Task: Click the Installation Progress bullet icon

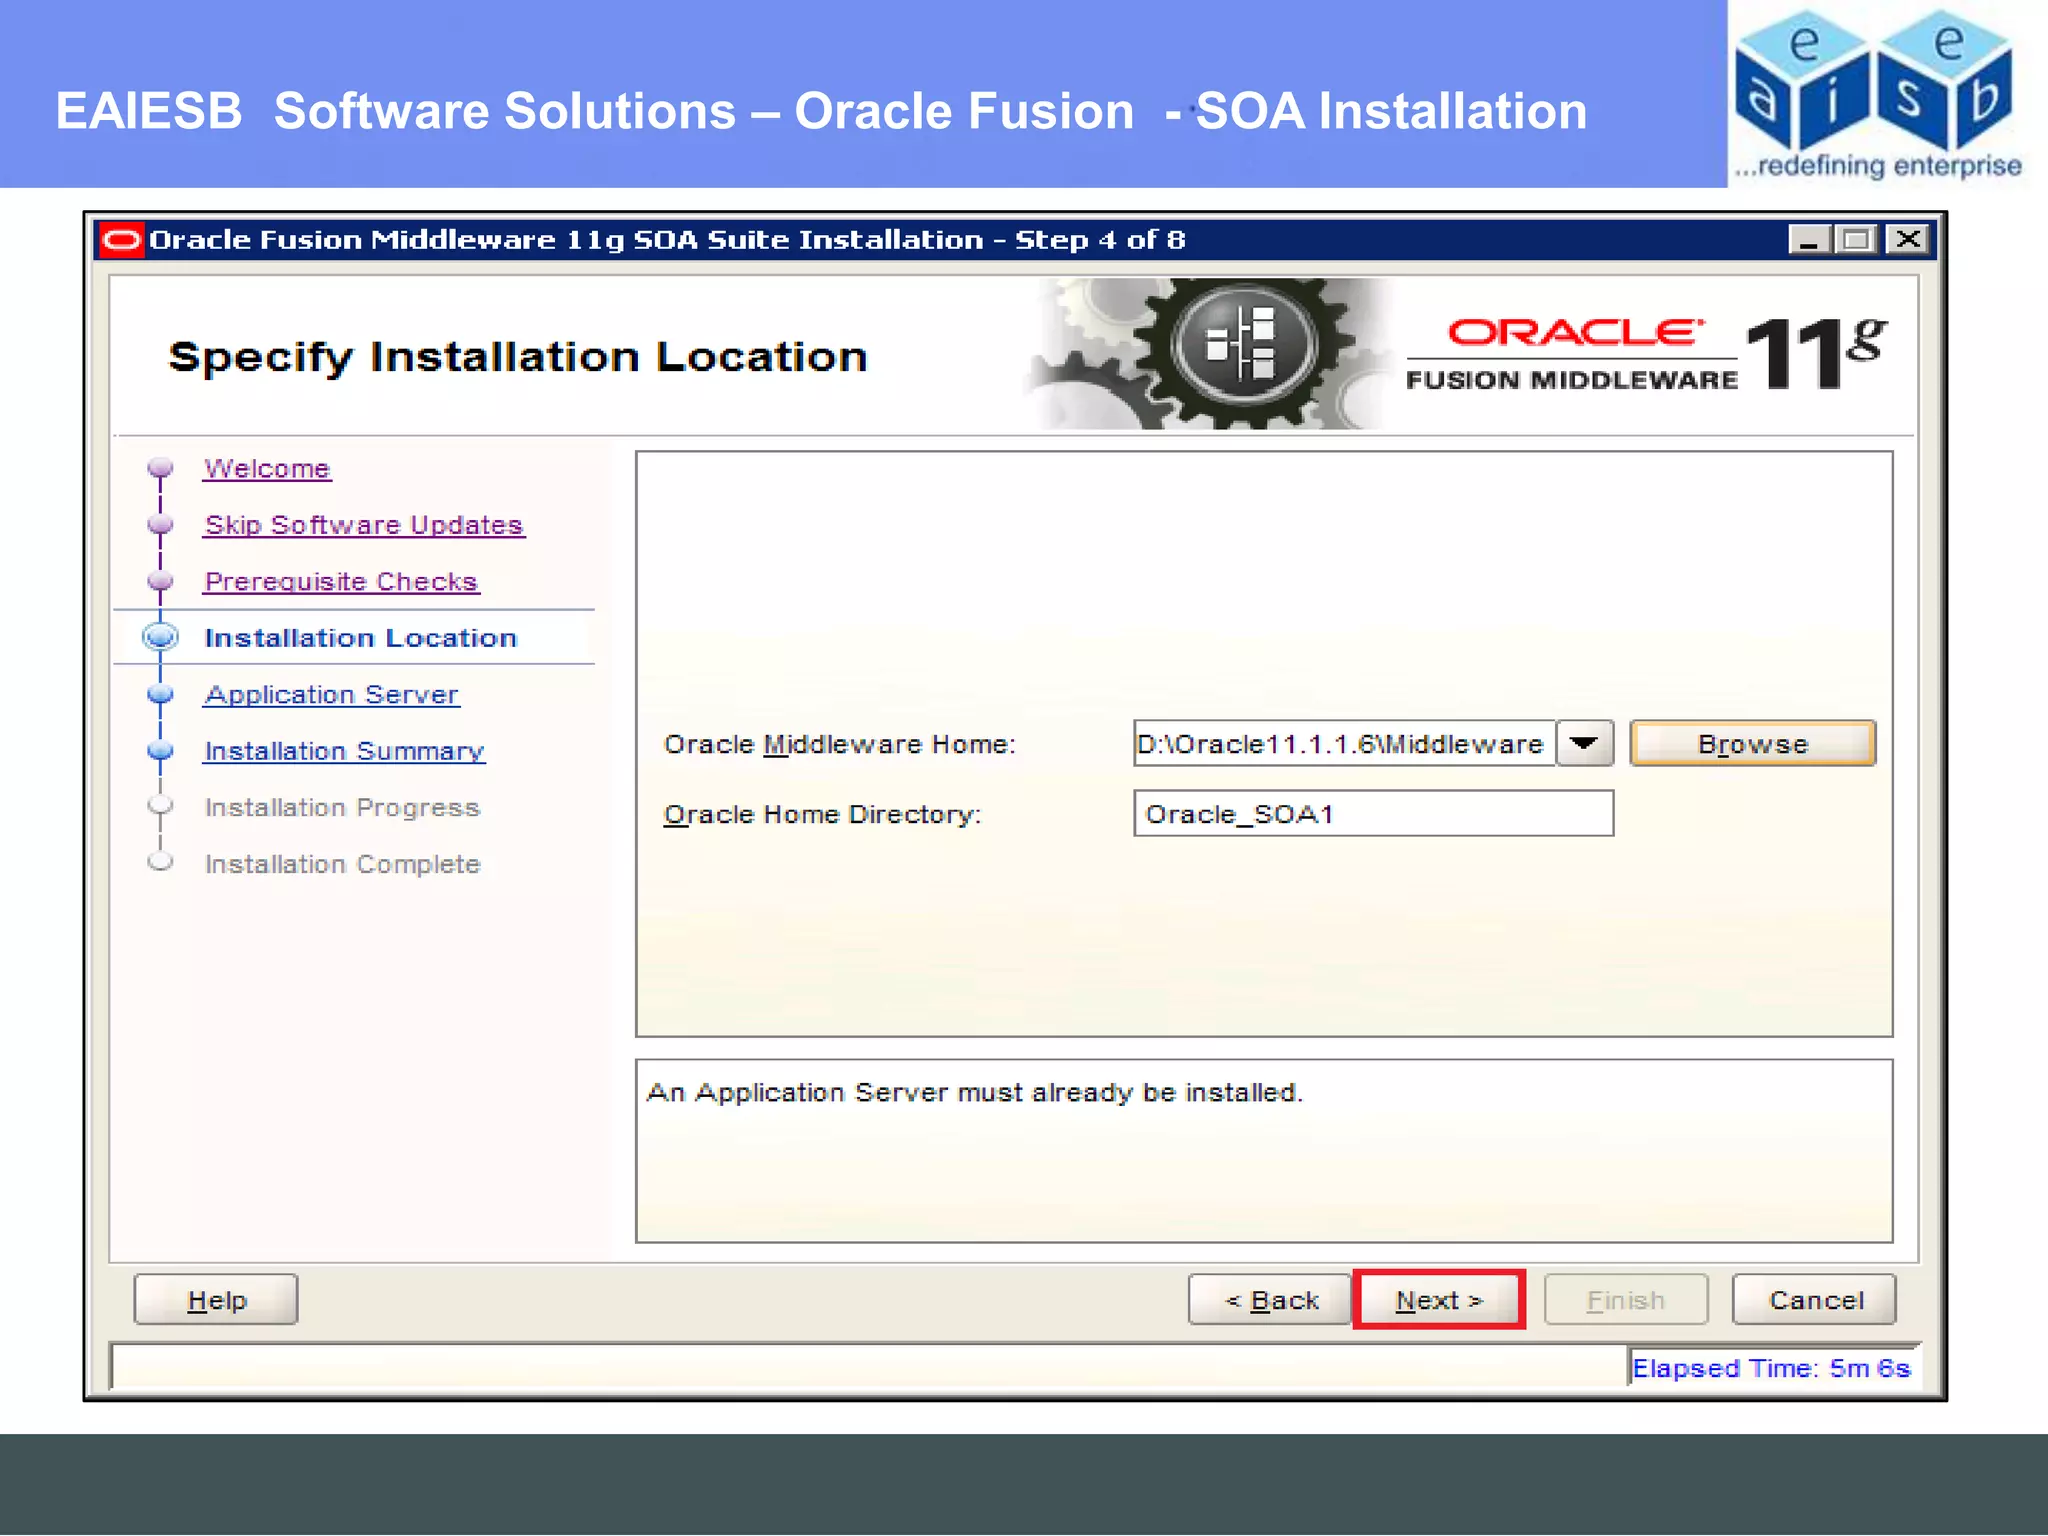Action: [160, 806]
